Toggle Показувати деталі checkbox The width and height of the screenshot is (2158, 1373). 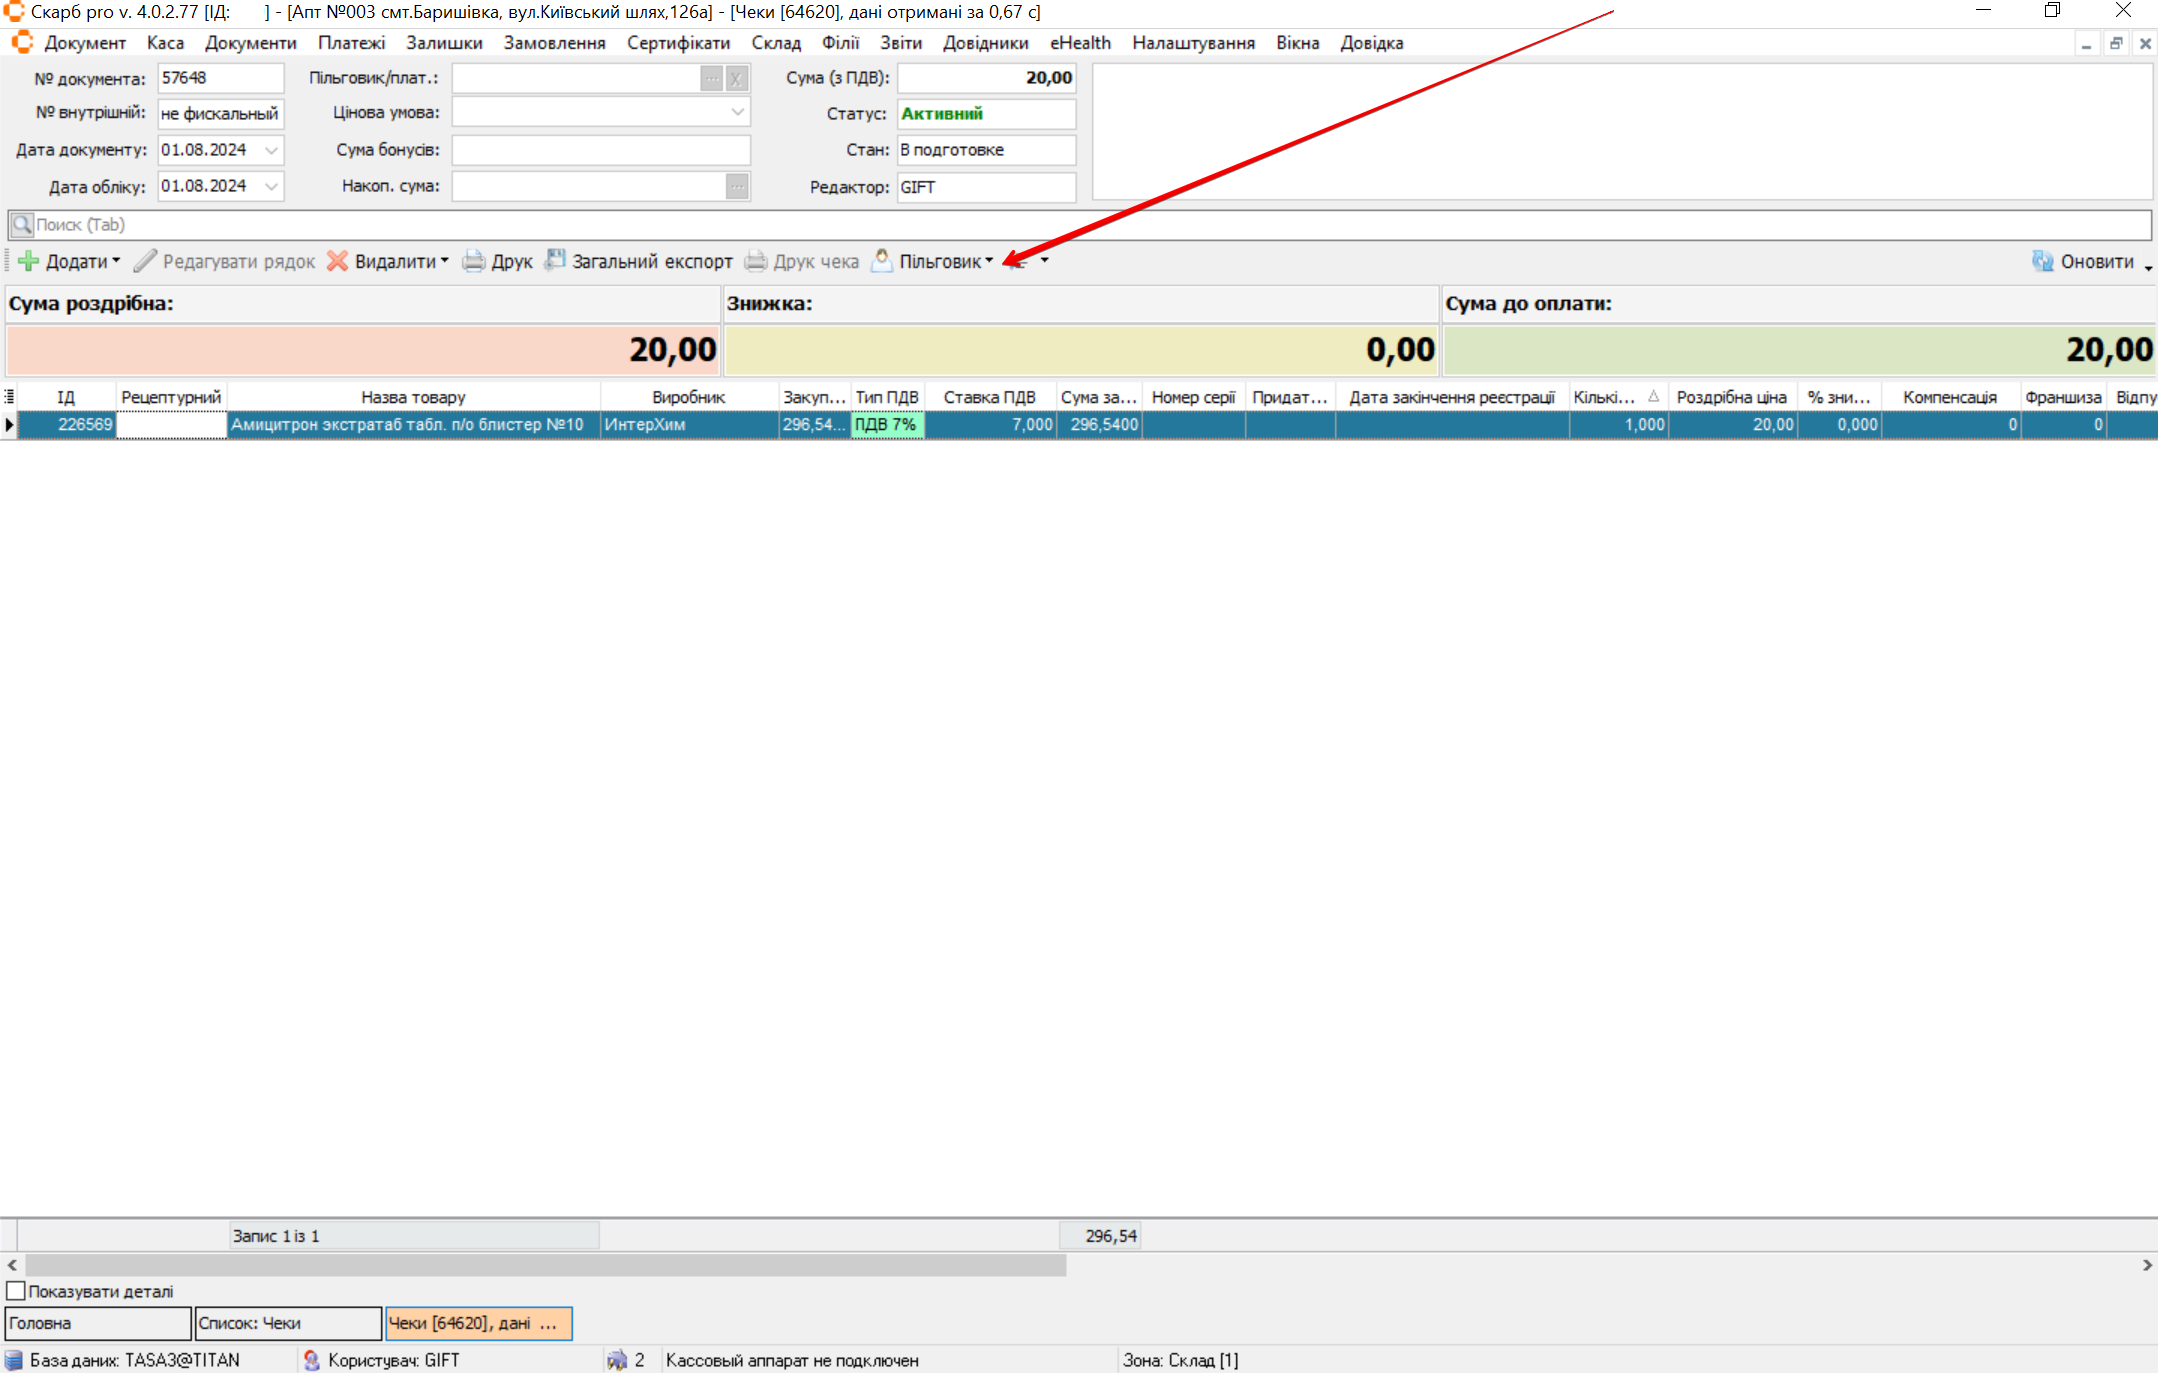click(16, 1291)
